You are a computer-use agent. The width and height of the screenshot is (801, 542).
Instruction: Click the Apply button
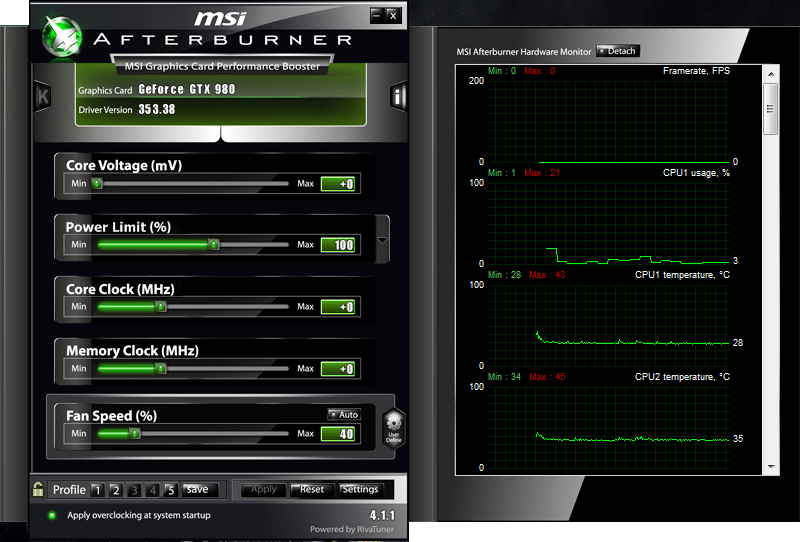(x=263, y=489)
